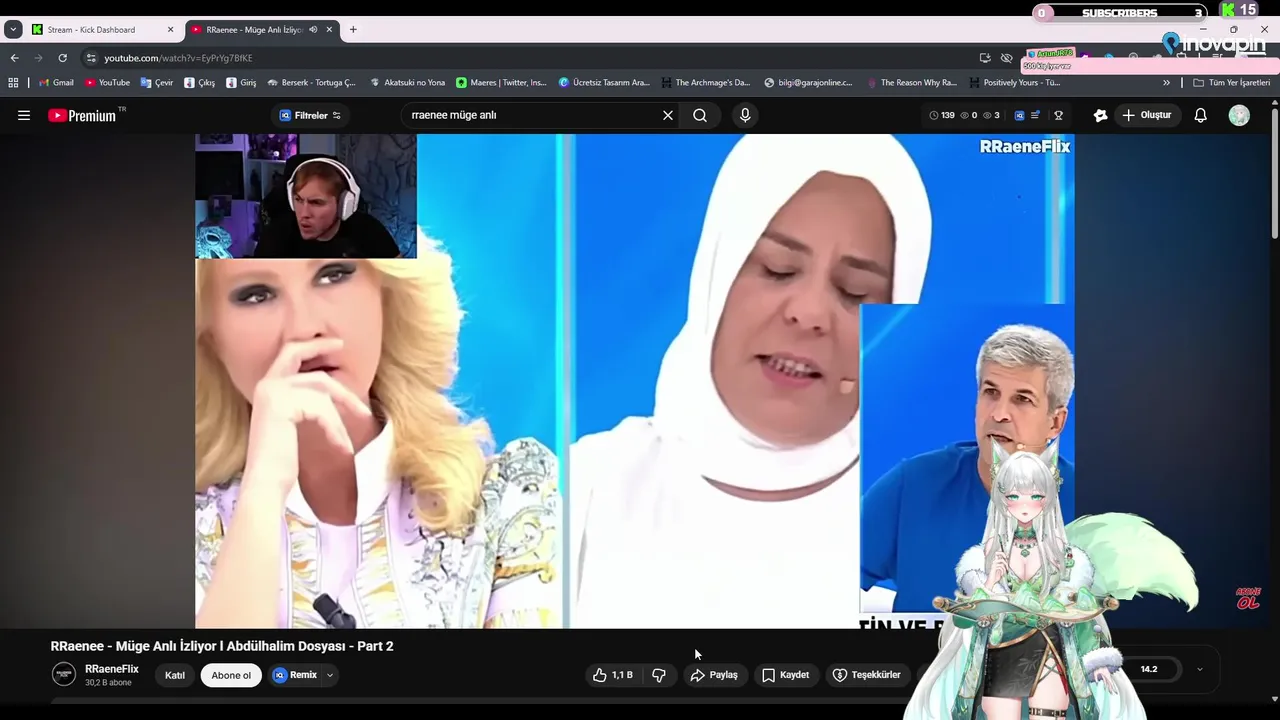Open the browser apps grid shortcut
This screenshot has height=720, width=1280.
tap(13, 83)
